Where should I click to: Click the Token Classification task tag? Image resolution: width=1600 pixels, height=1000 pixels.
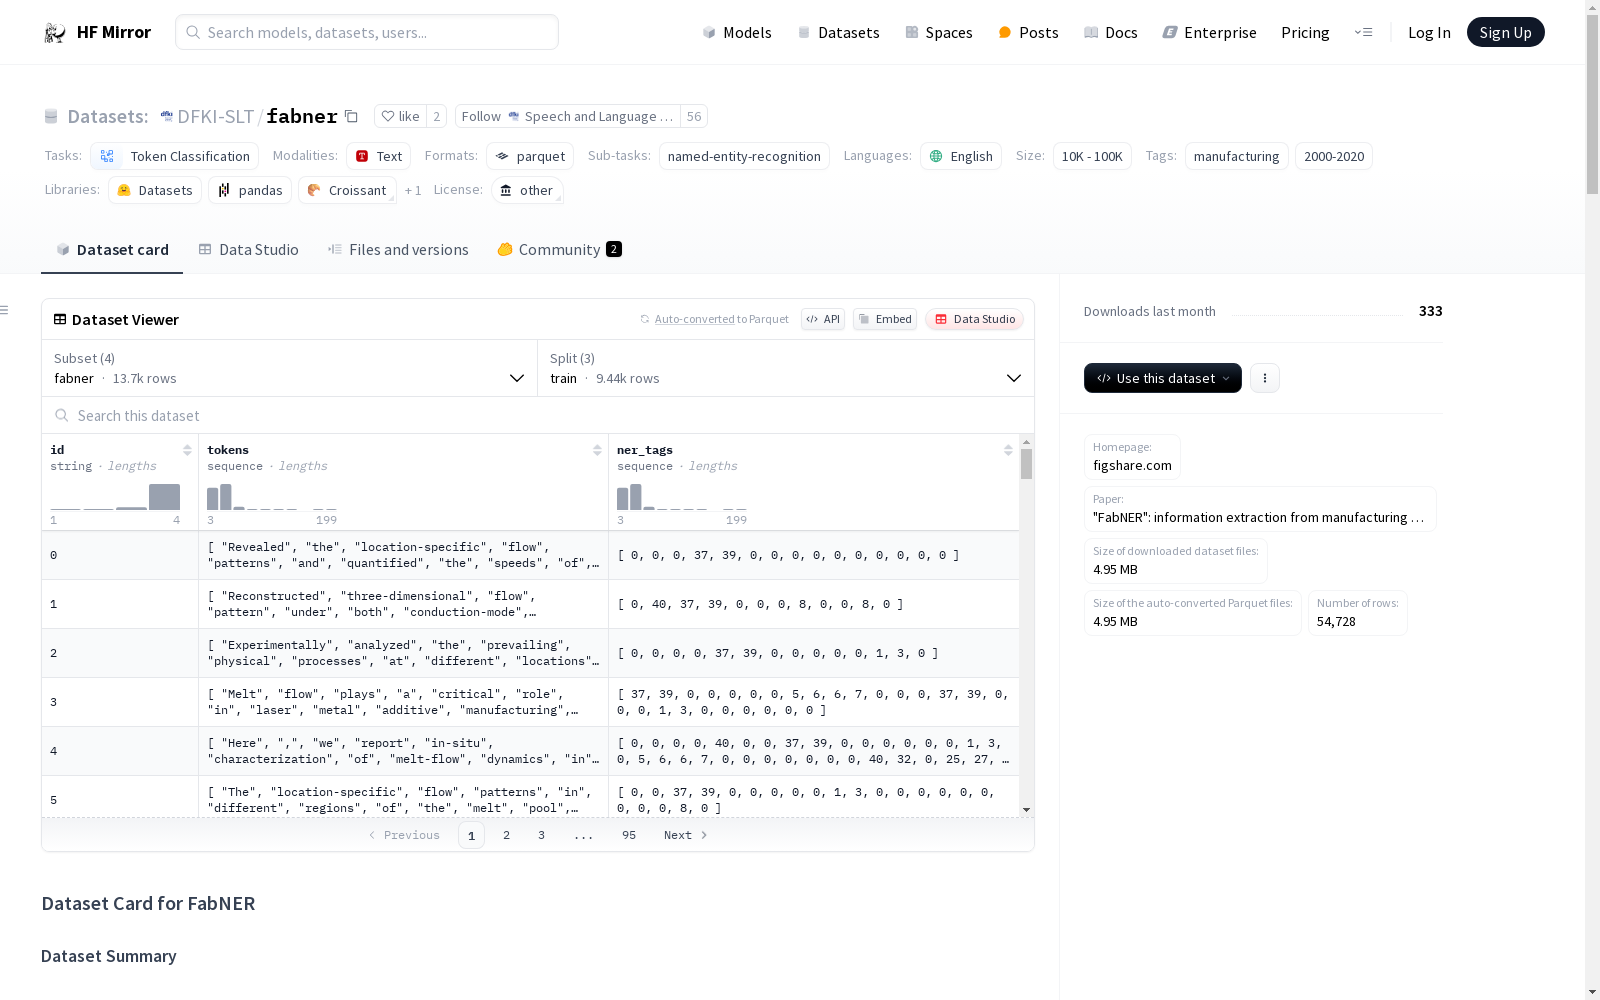point(175,156)
